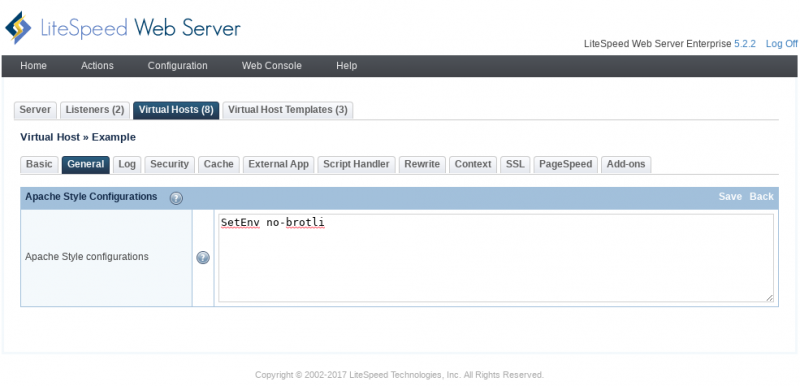This screenshot has width=800, height=386.
Task: Click the Back link in header
Action: pyautogui.click(x=761, y=197)
